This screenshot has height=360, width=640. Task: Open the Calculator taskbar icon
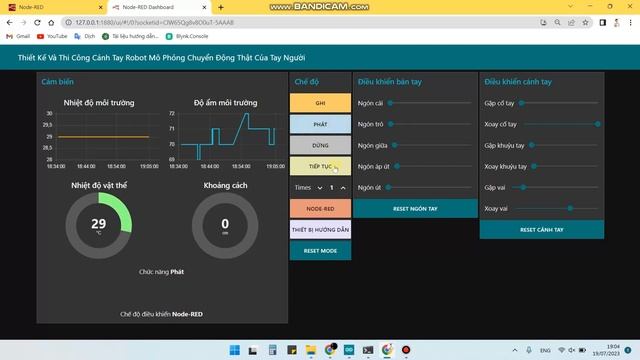coord(272,350)
